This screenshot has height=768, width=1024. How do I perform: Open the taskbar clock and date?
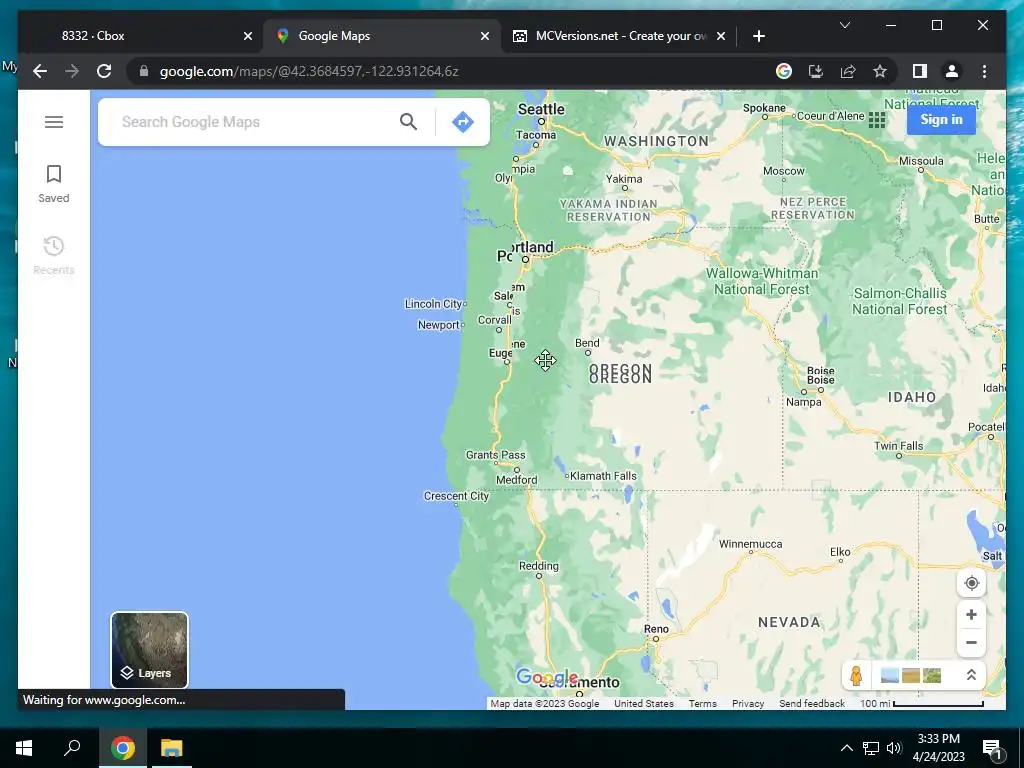(938, 748)
